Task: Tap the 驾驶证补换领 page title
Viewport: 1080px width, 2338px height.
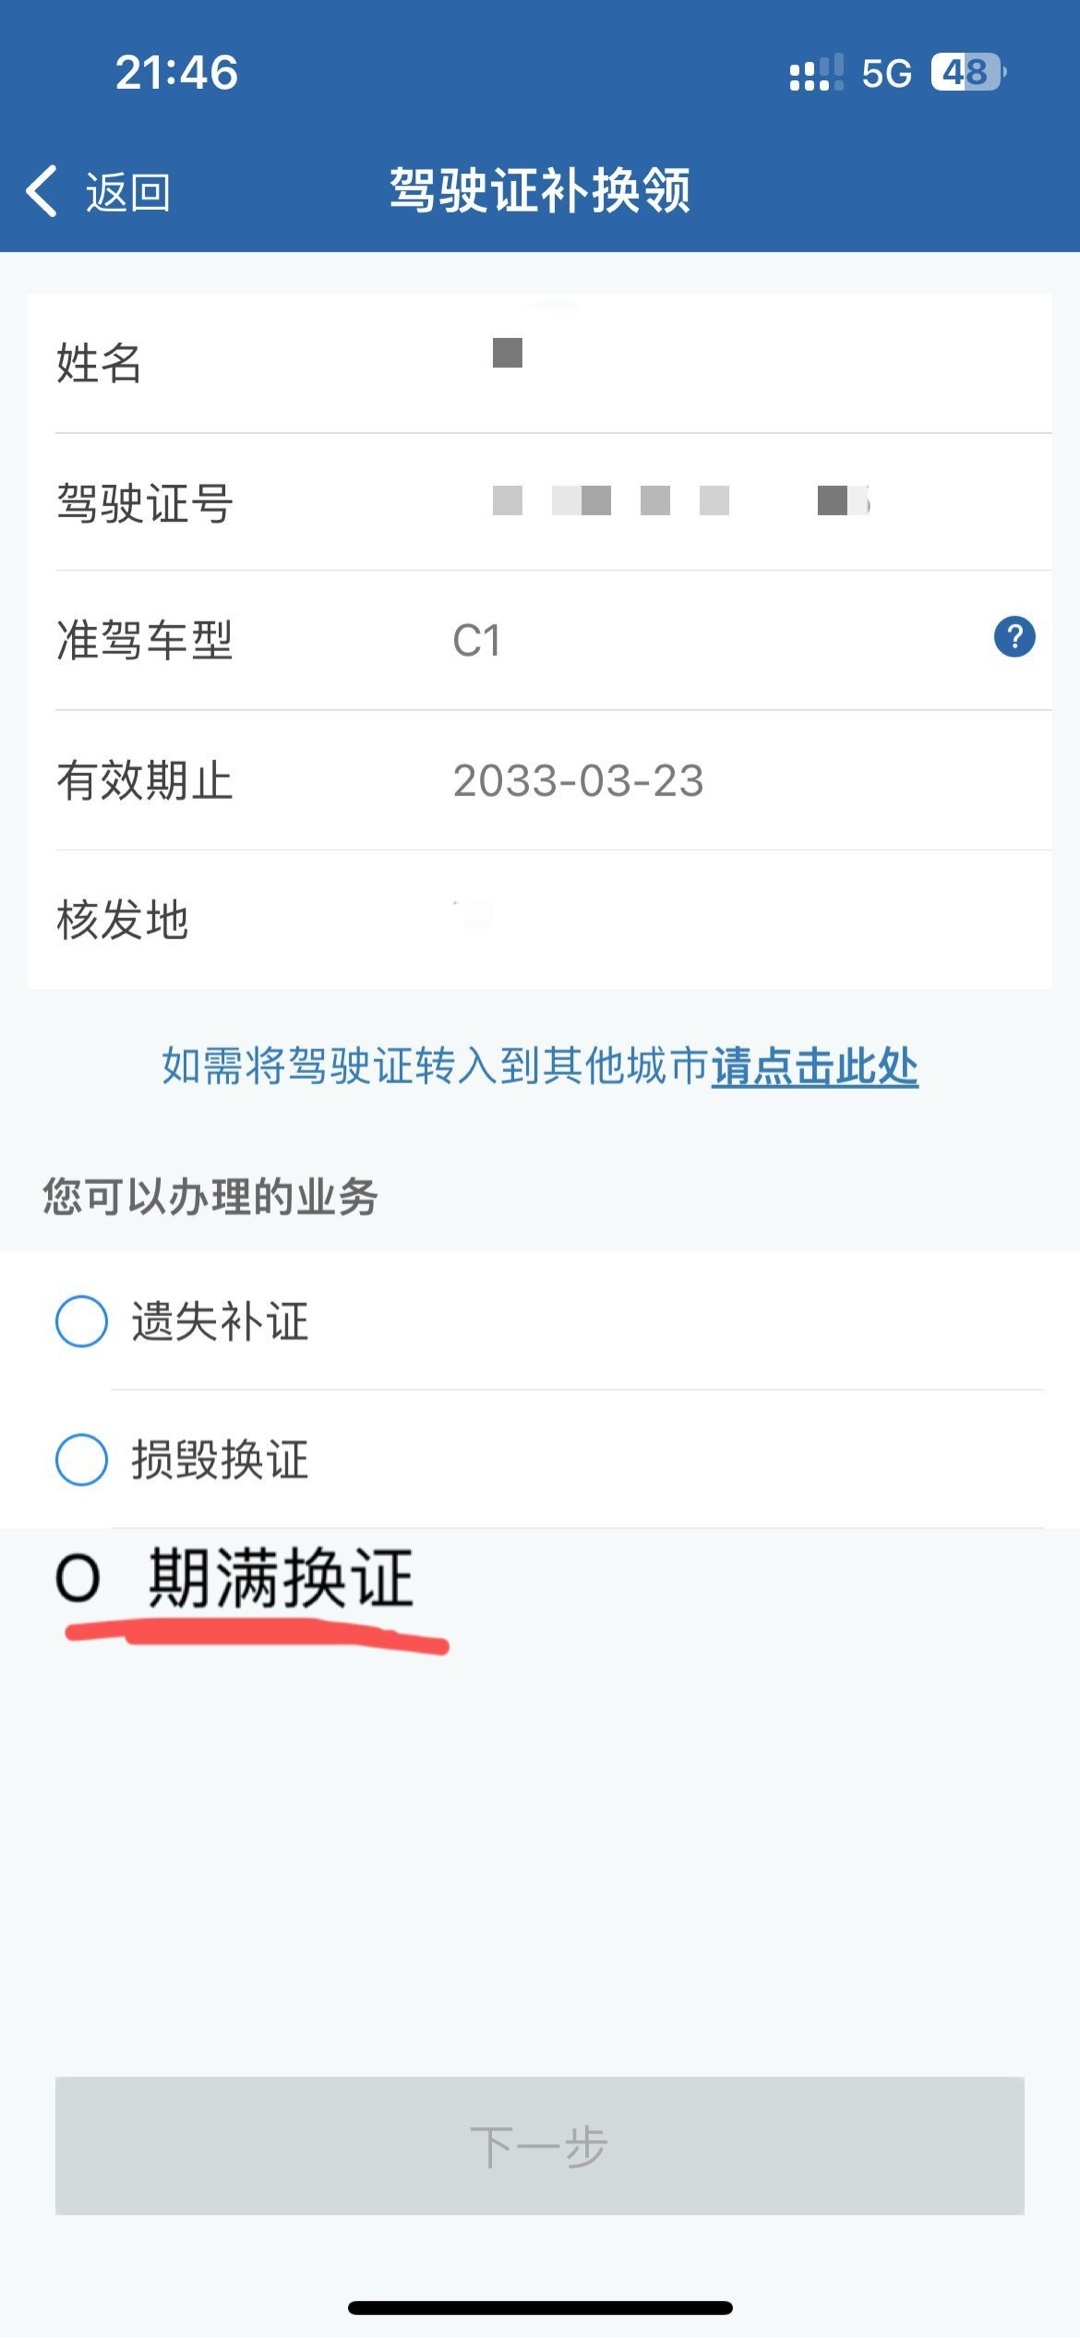Action: coord(540,190)
